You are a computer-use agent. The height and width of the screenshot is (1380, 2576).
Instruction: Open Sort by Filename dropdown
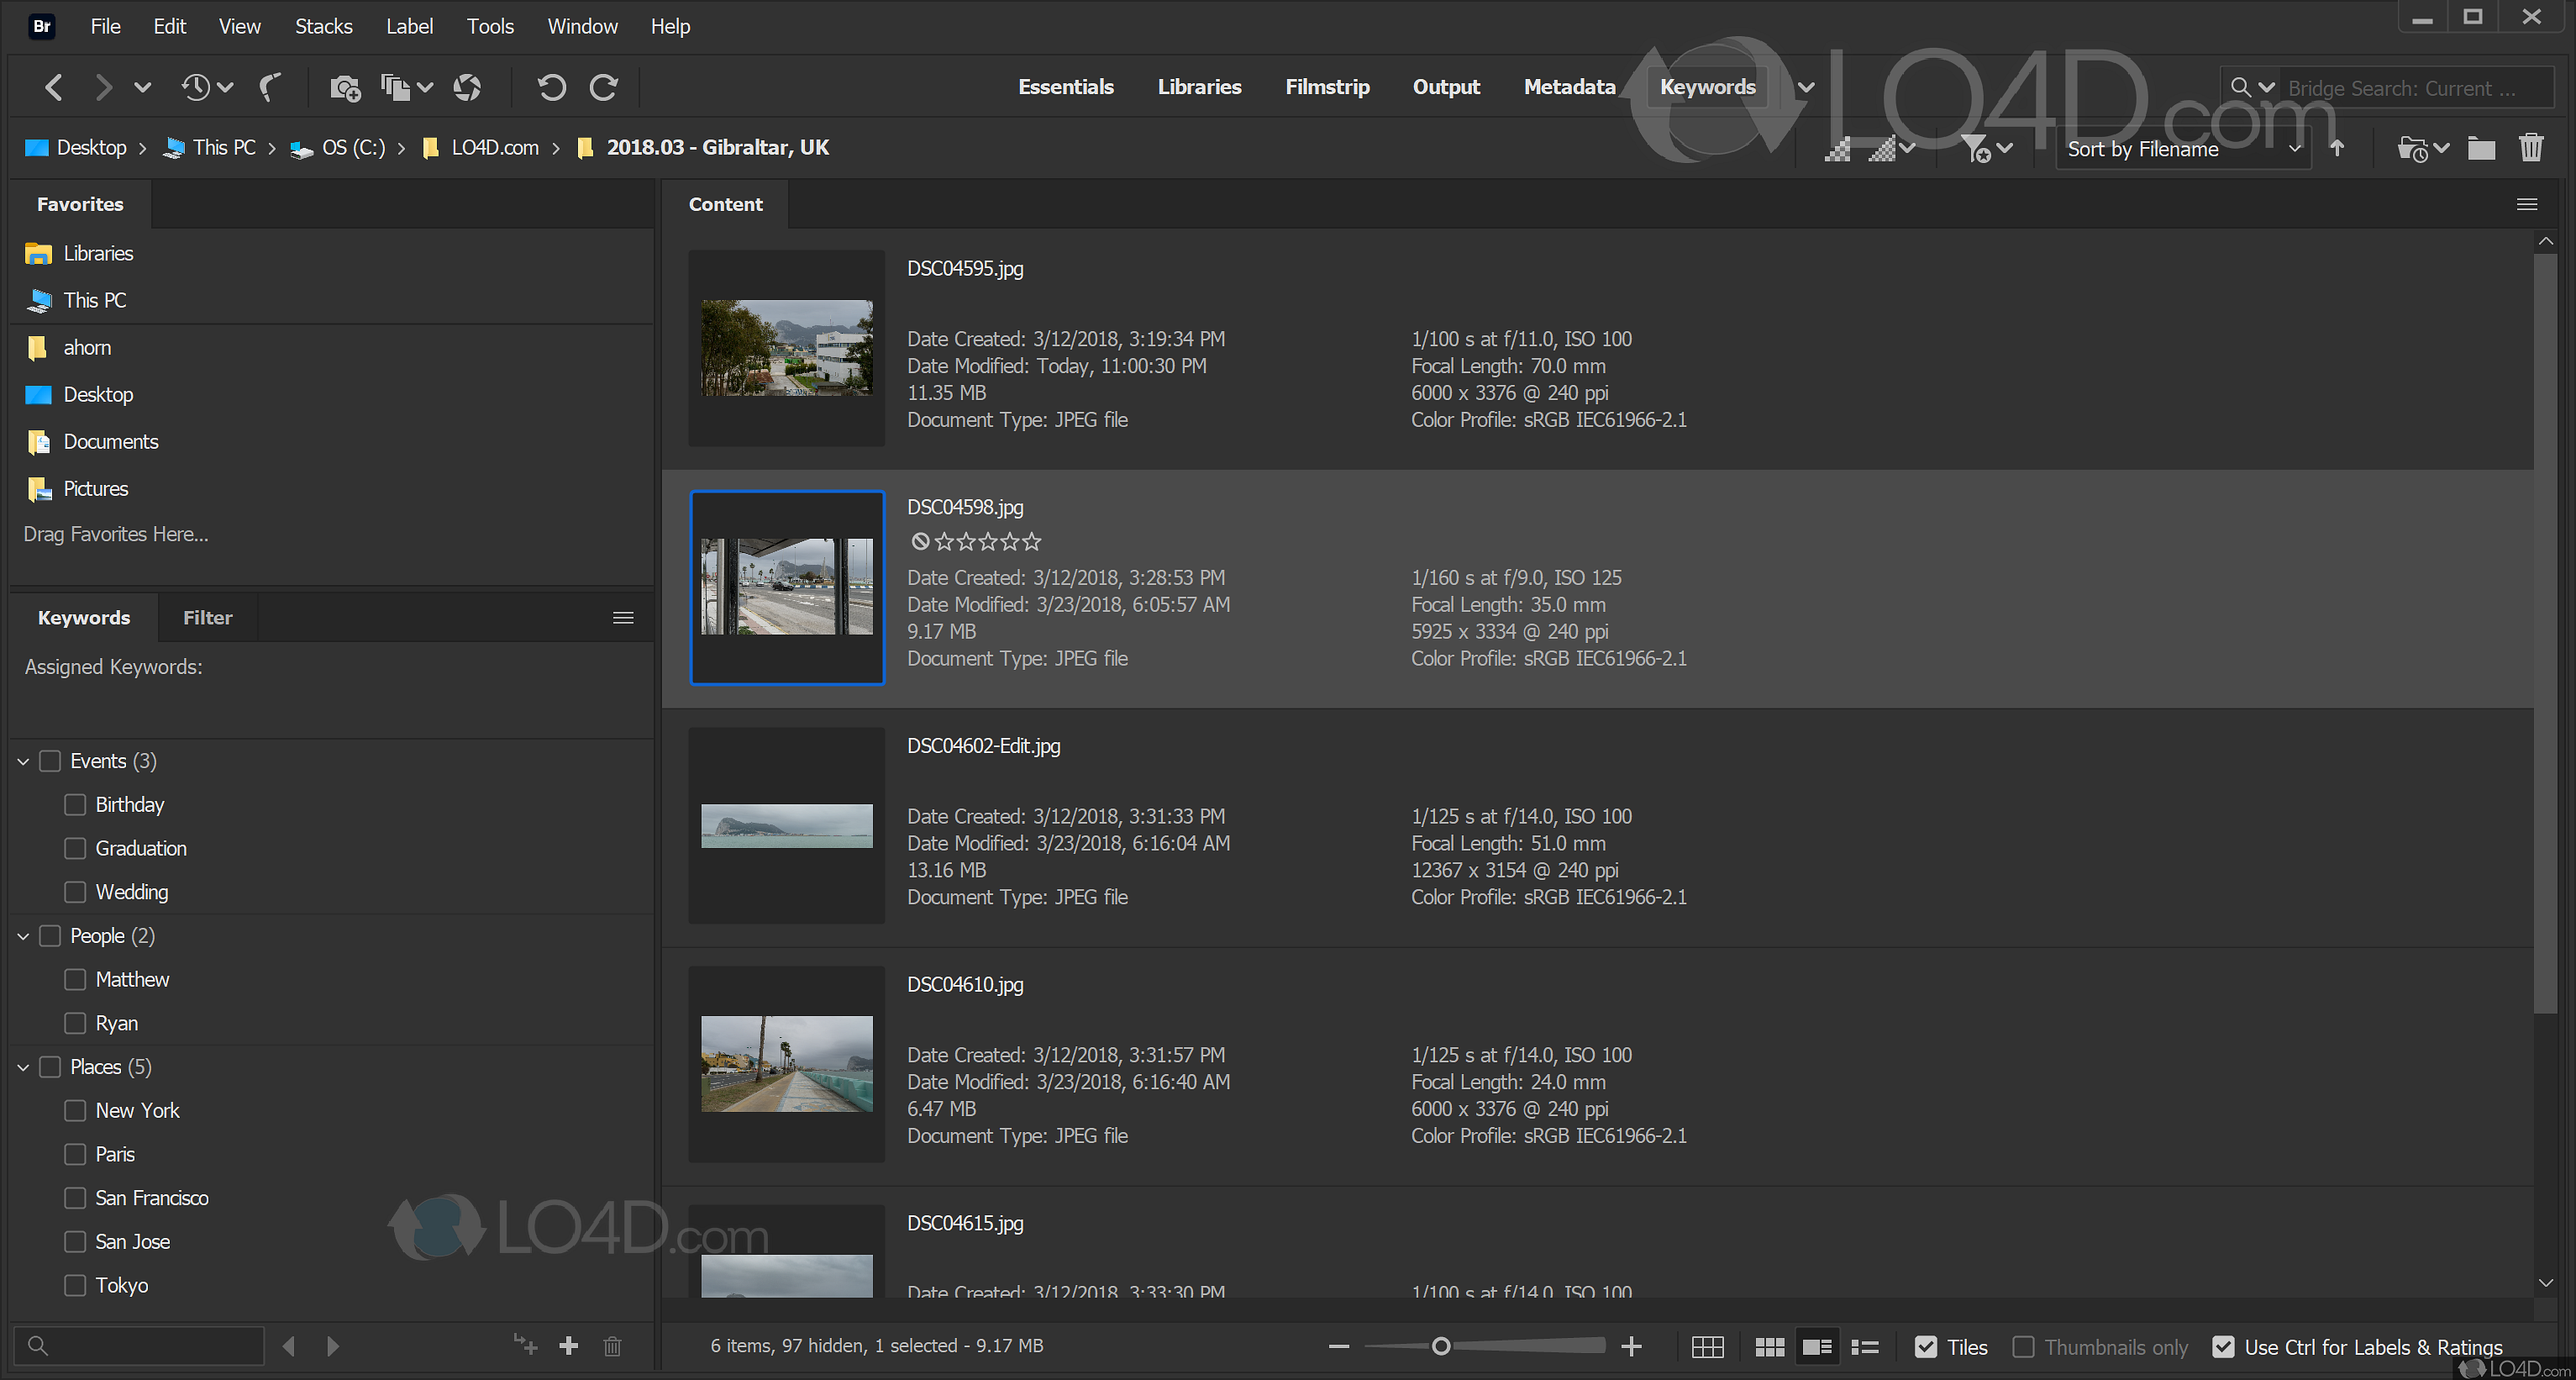(x=2182, y=149)
